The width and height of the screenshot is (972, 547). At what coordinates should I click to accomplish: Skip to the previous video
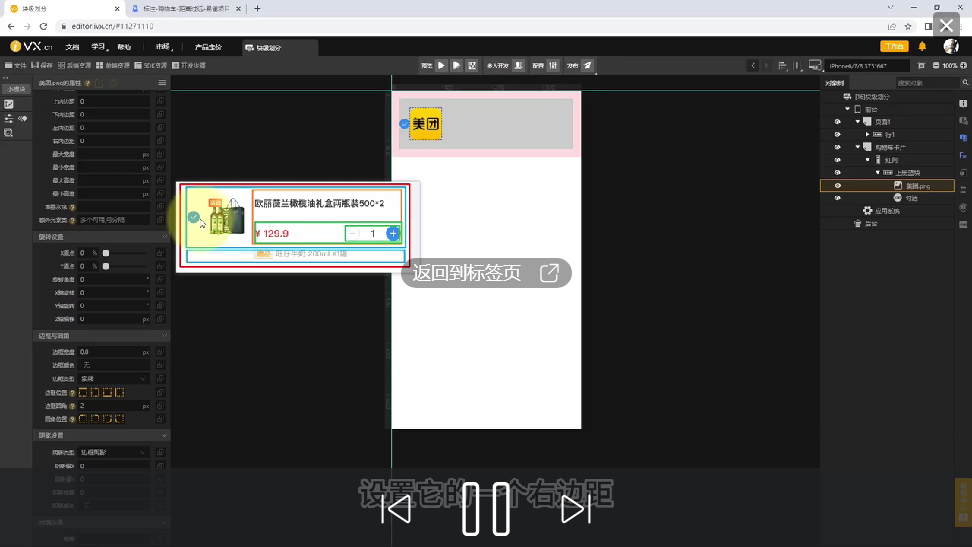(x=396, y=509)
